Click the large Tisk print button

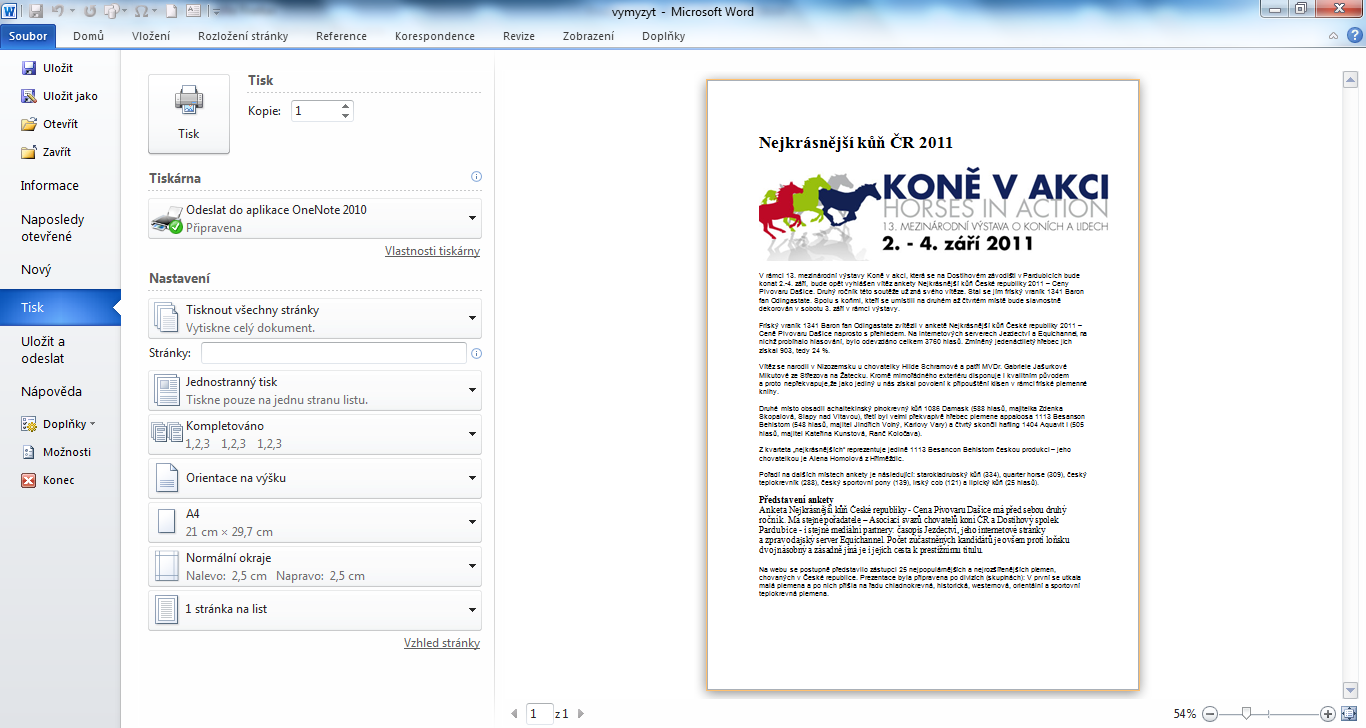click(189, 114)
